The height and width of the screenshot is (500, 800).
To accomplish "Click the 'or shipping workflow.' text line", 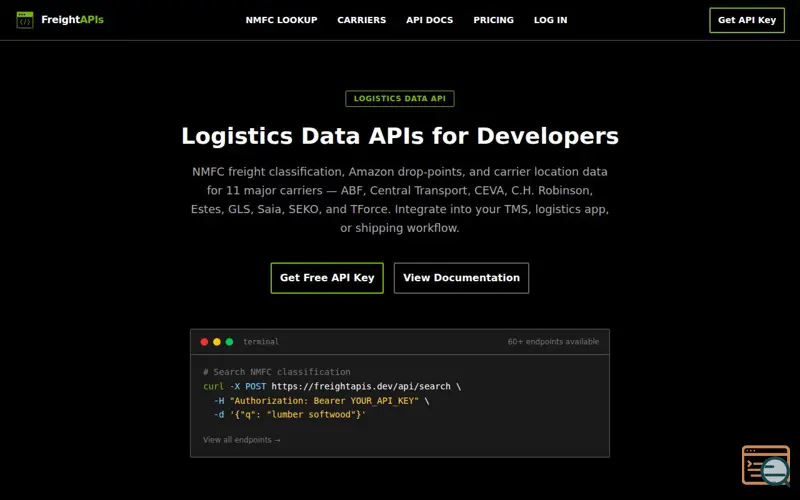I will pyautogui.click(x=400, y=228).
